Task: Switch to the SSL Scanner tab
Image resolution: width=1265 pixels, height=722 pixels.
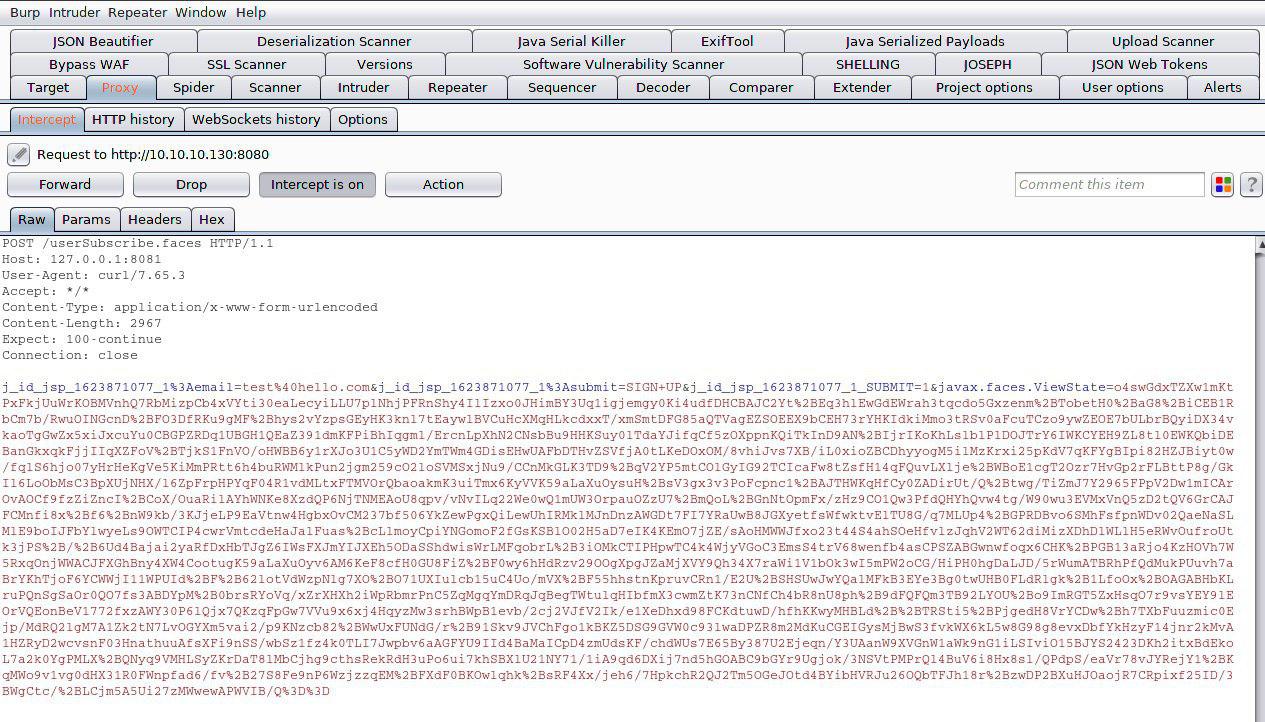Action: [x=246, y=64]
